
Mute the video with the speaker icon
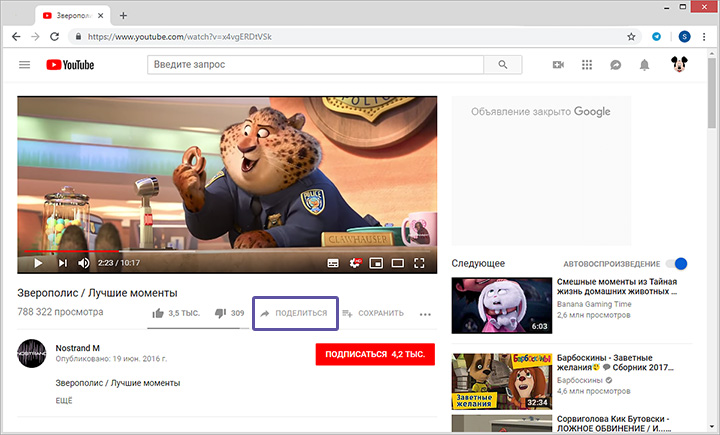[84, 263]
